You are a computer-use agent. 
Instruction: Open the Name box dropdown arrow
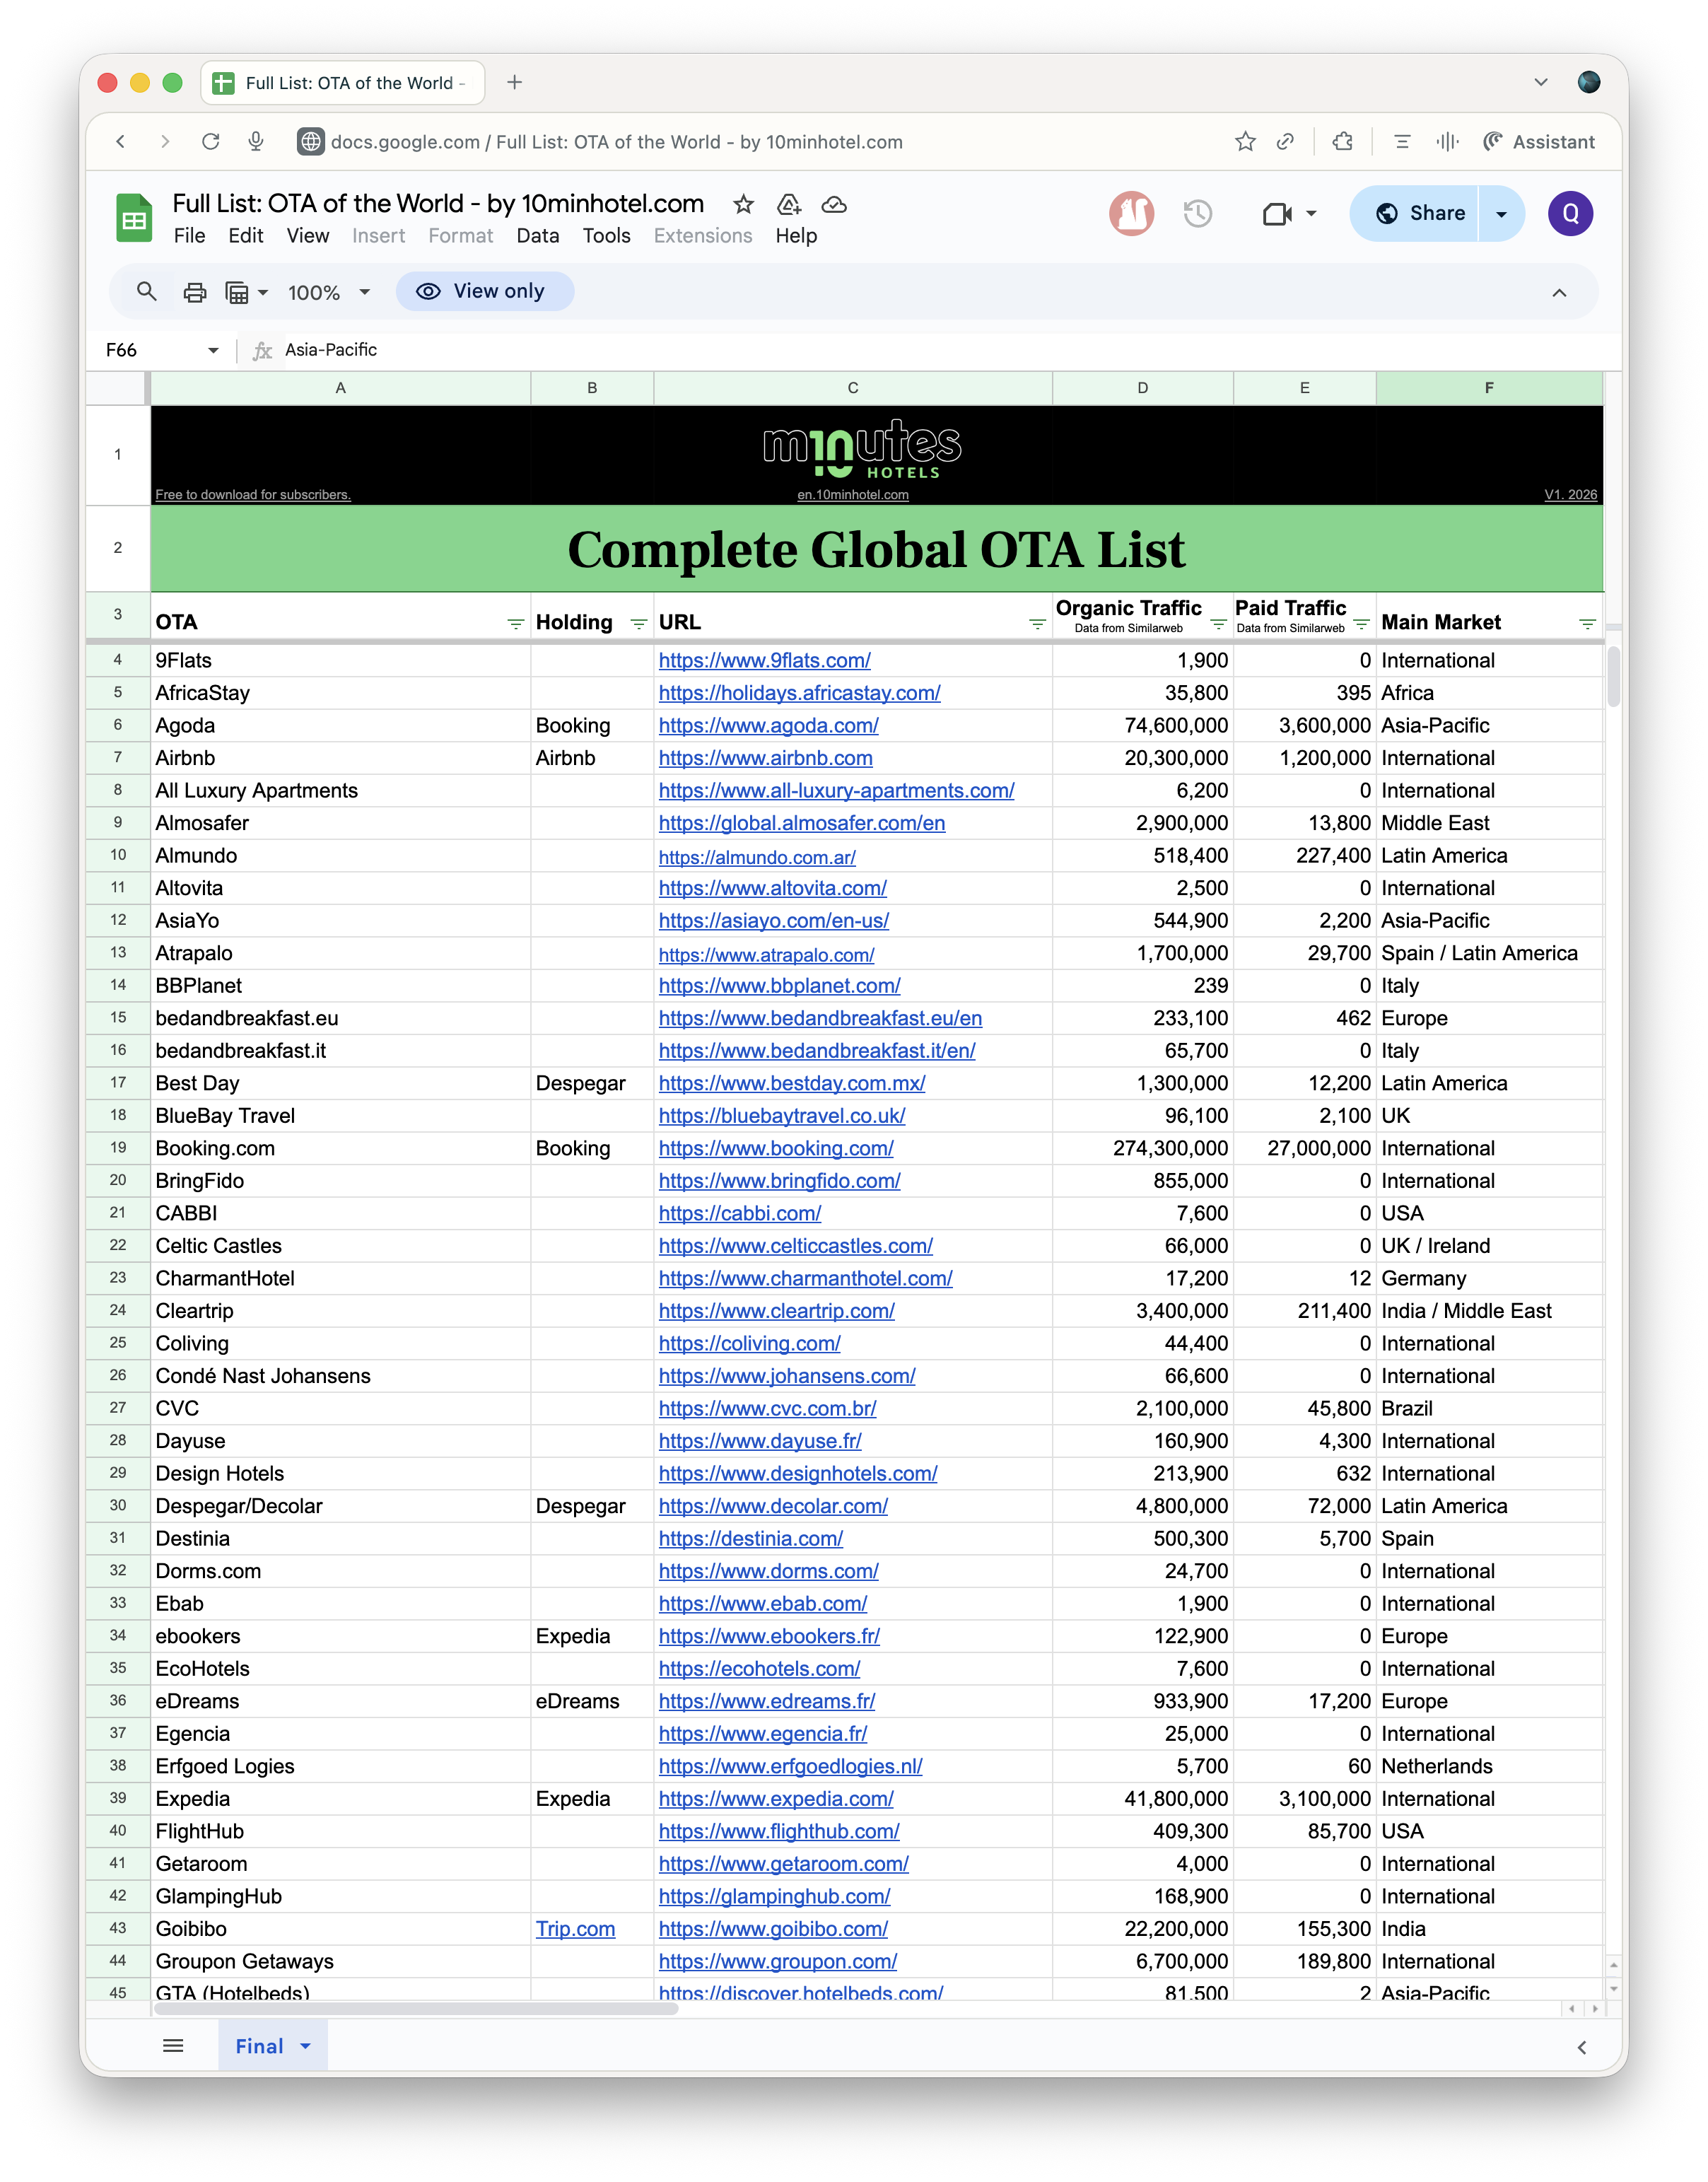pyautogui.click(x=213, y=350)
